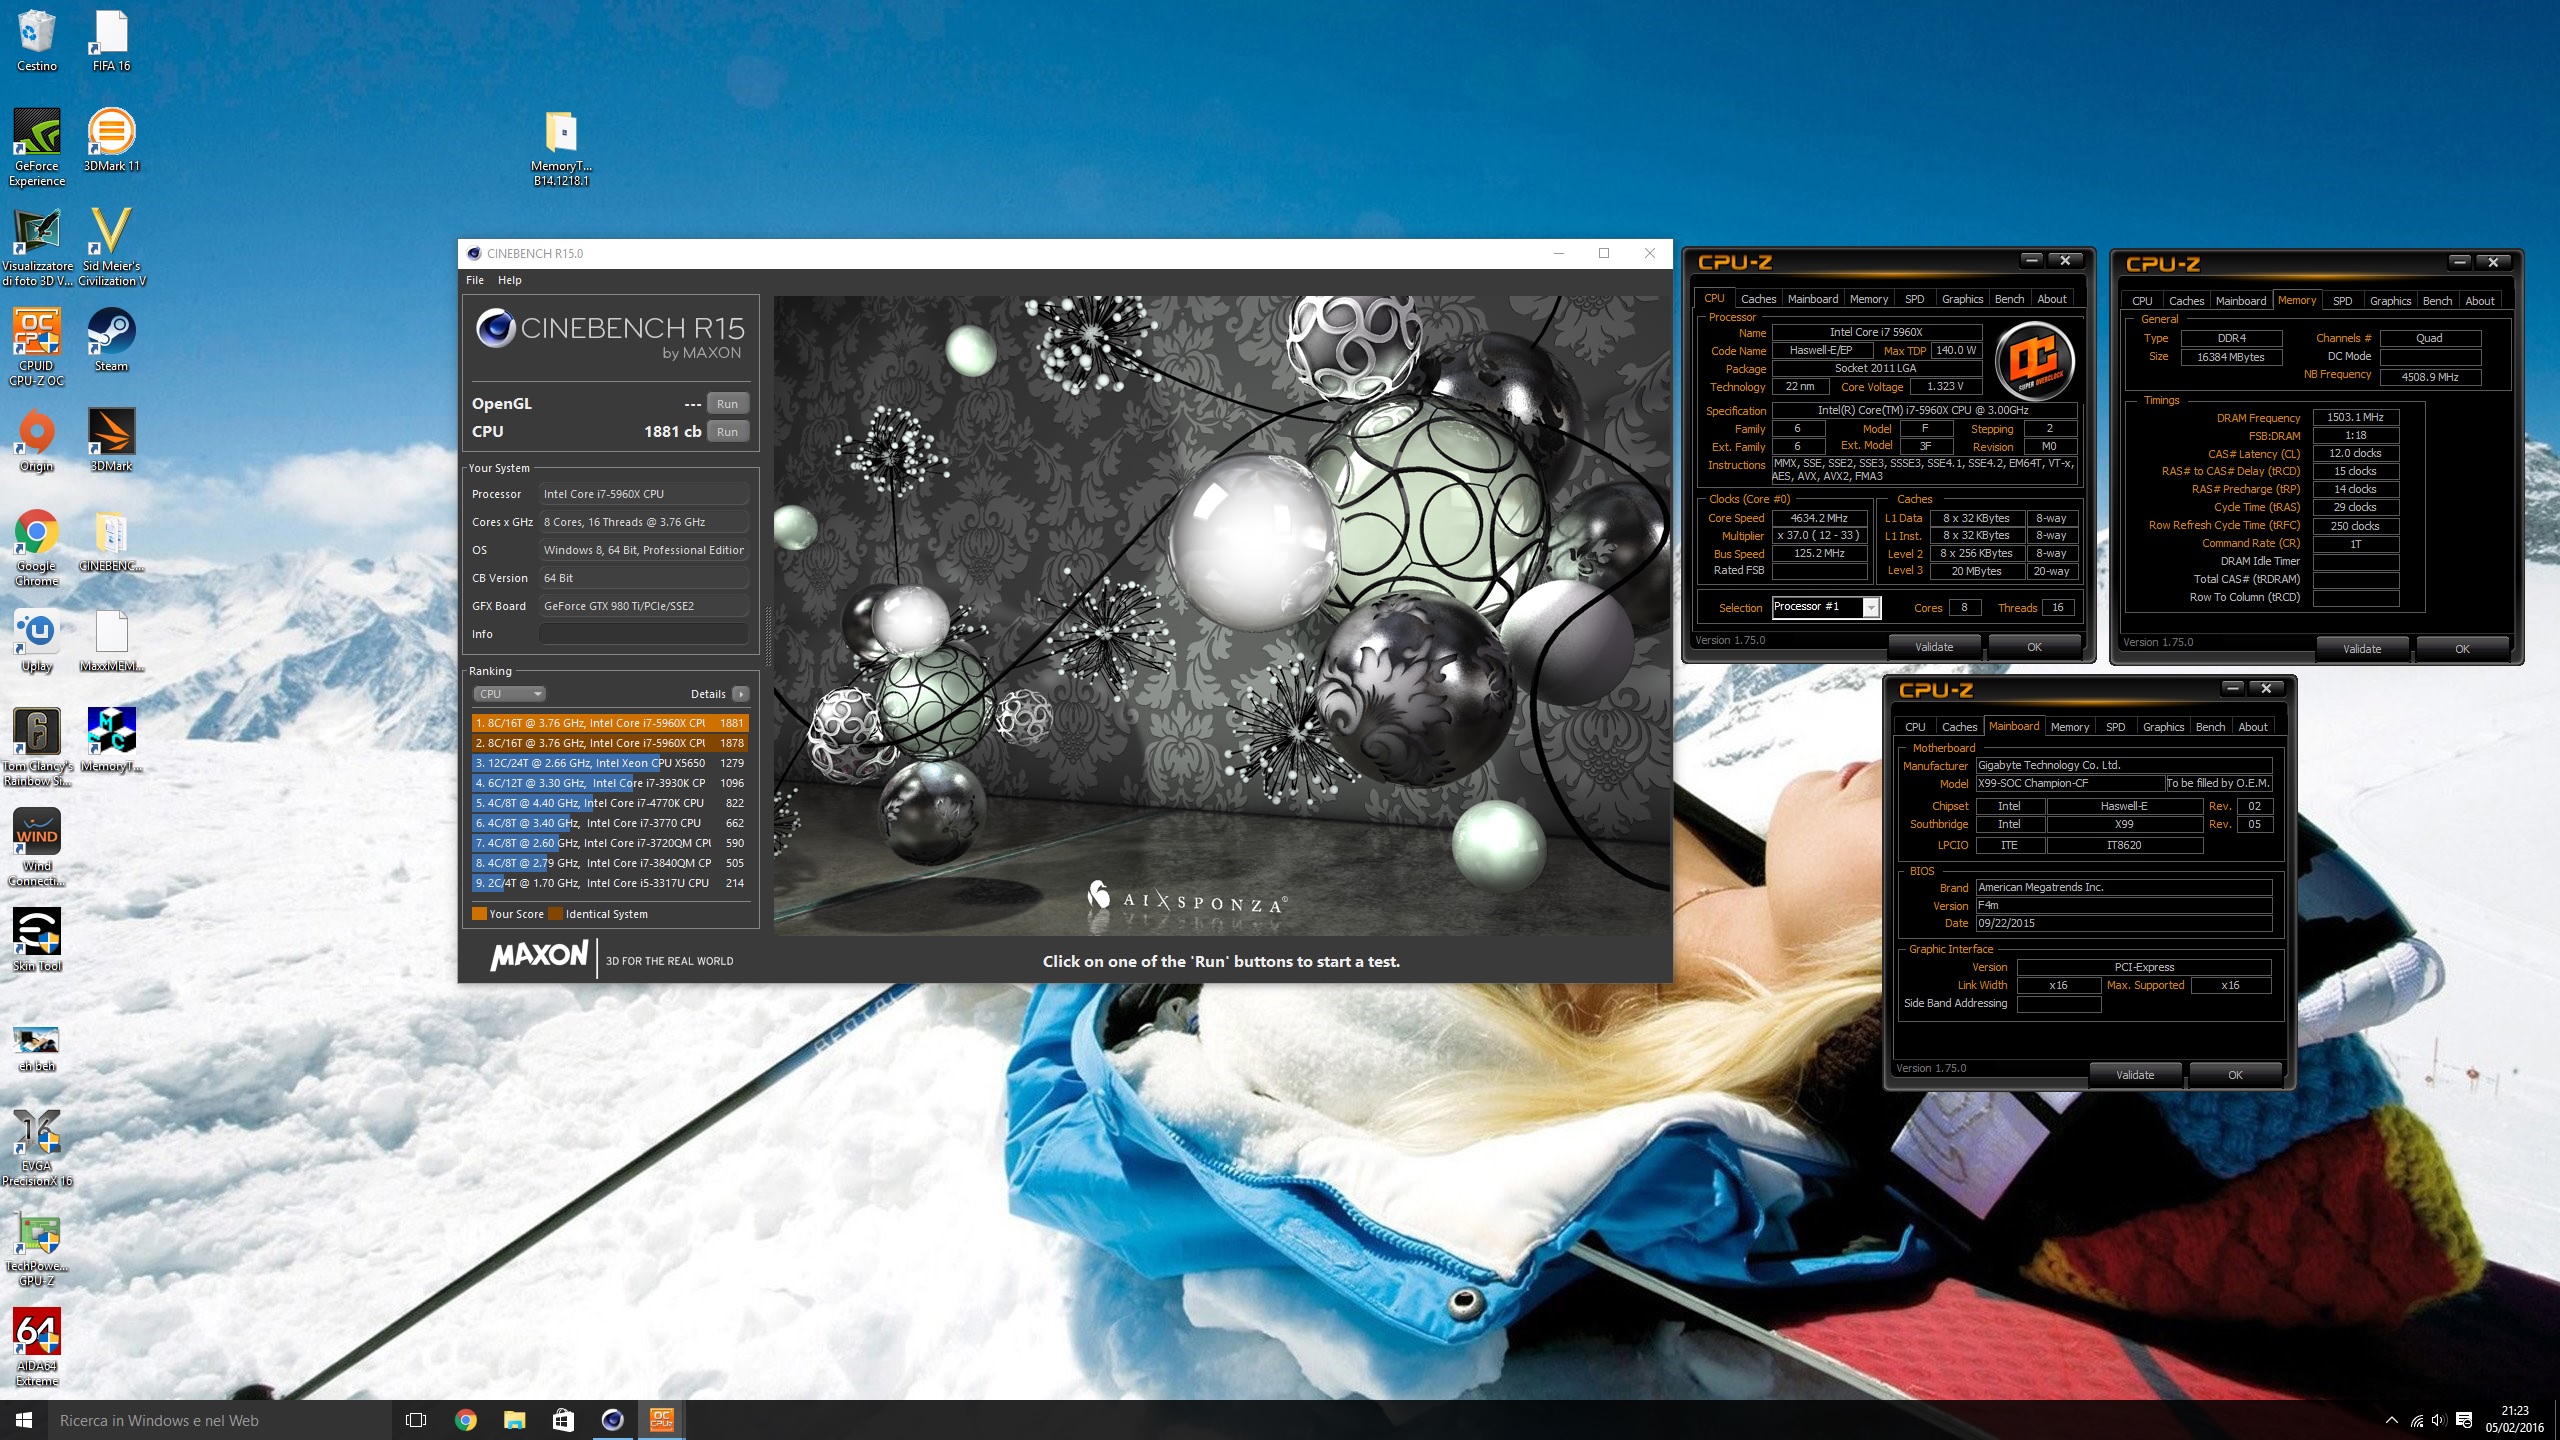This screenshot has width=2560, height=1440.
Task: Open the Action Center notifications icon
Action: point(2463,1420)
